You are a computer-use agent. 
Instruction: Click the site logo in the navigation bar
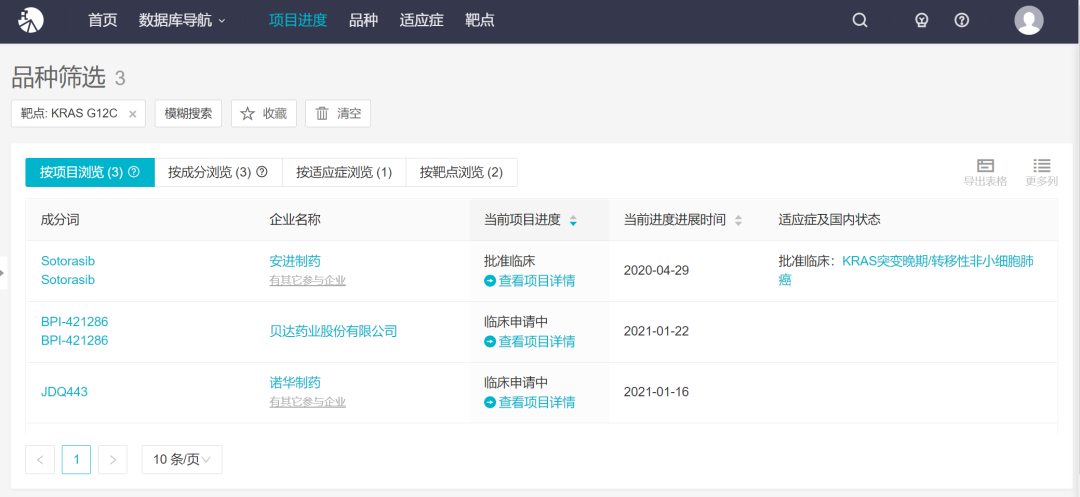[x=31, y=20]
